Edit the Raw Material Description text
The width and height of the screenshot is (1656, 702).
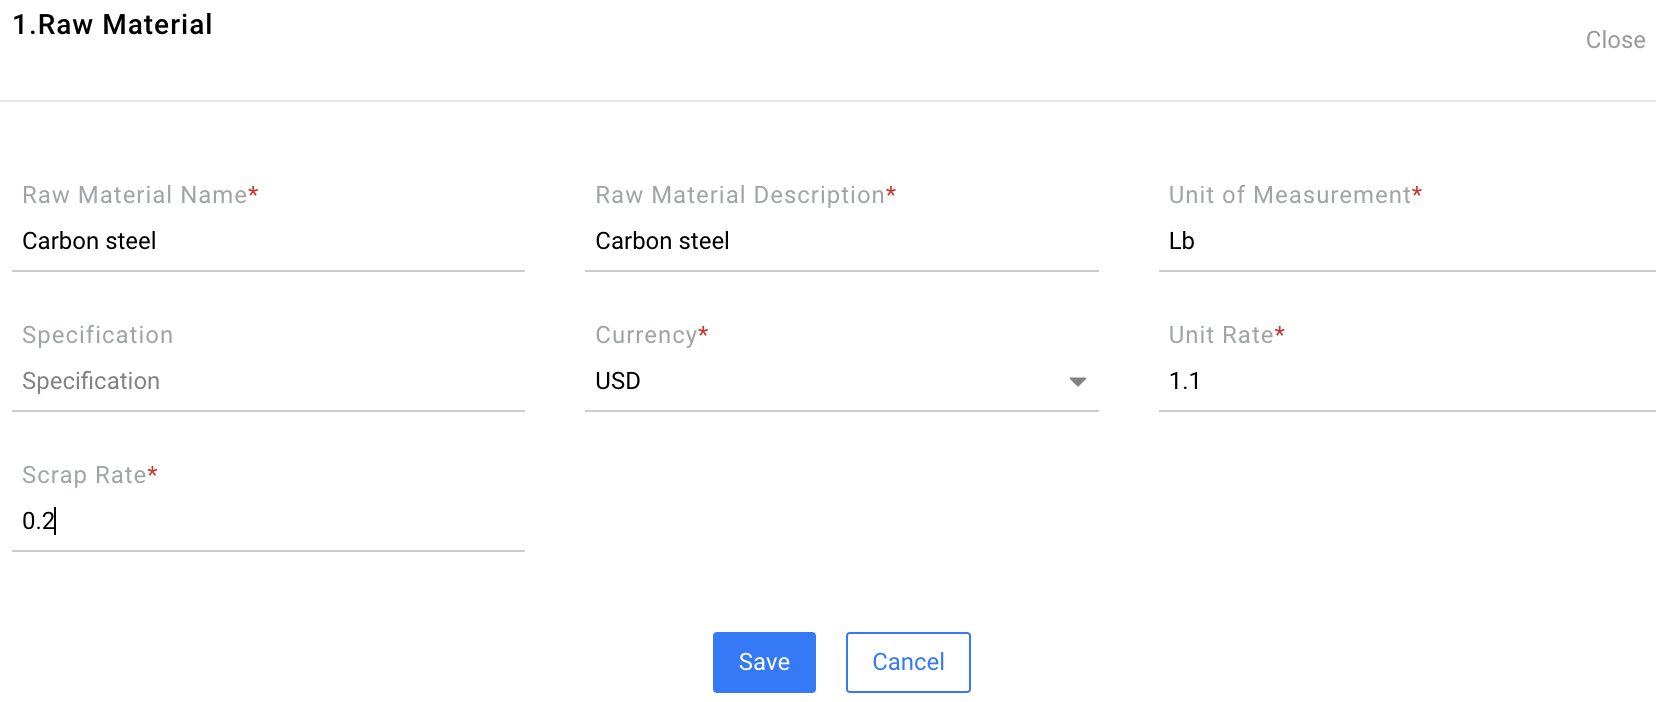pyautogui.click(x=840, y=241)
